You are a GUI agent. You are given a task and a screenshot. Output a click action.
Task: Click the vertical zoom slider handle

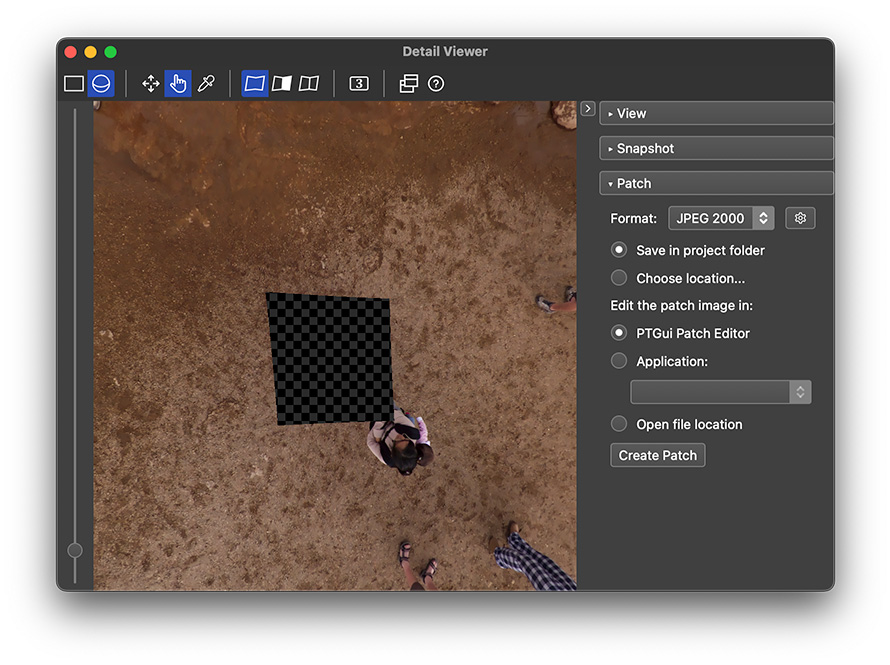coord(75,550)
